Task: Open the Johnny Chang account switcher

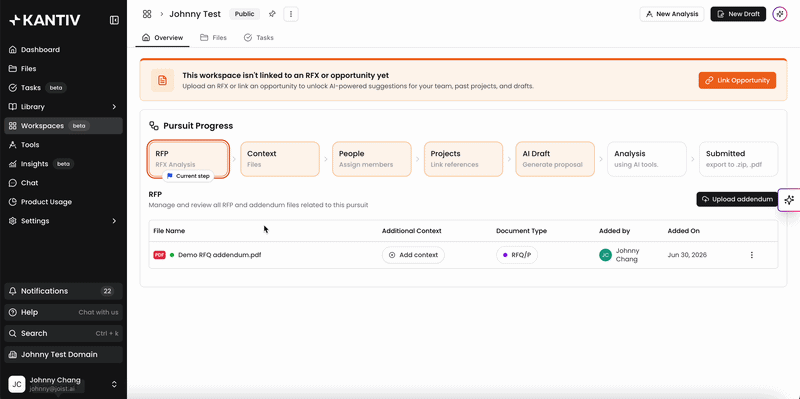Action: click(x=63, y=384)
